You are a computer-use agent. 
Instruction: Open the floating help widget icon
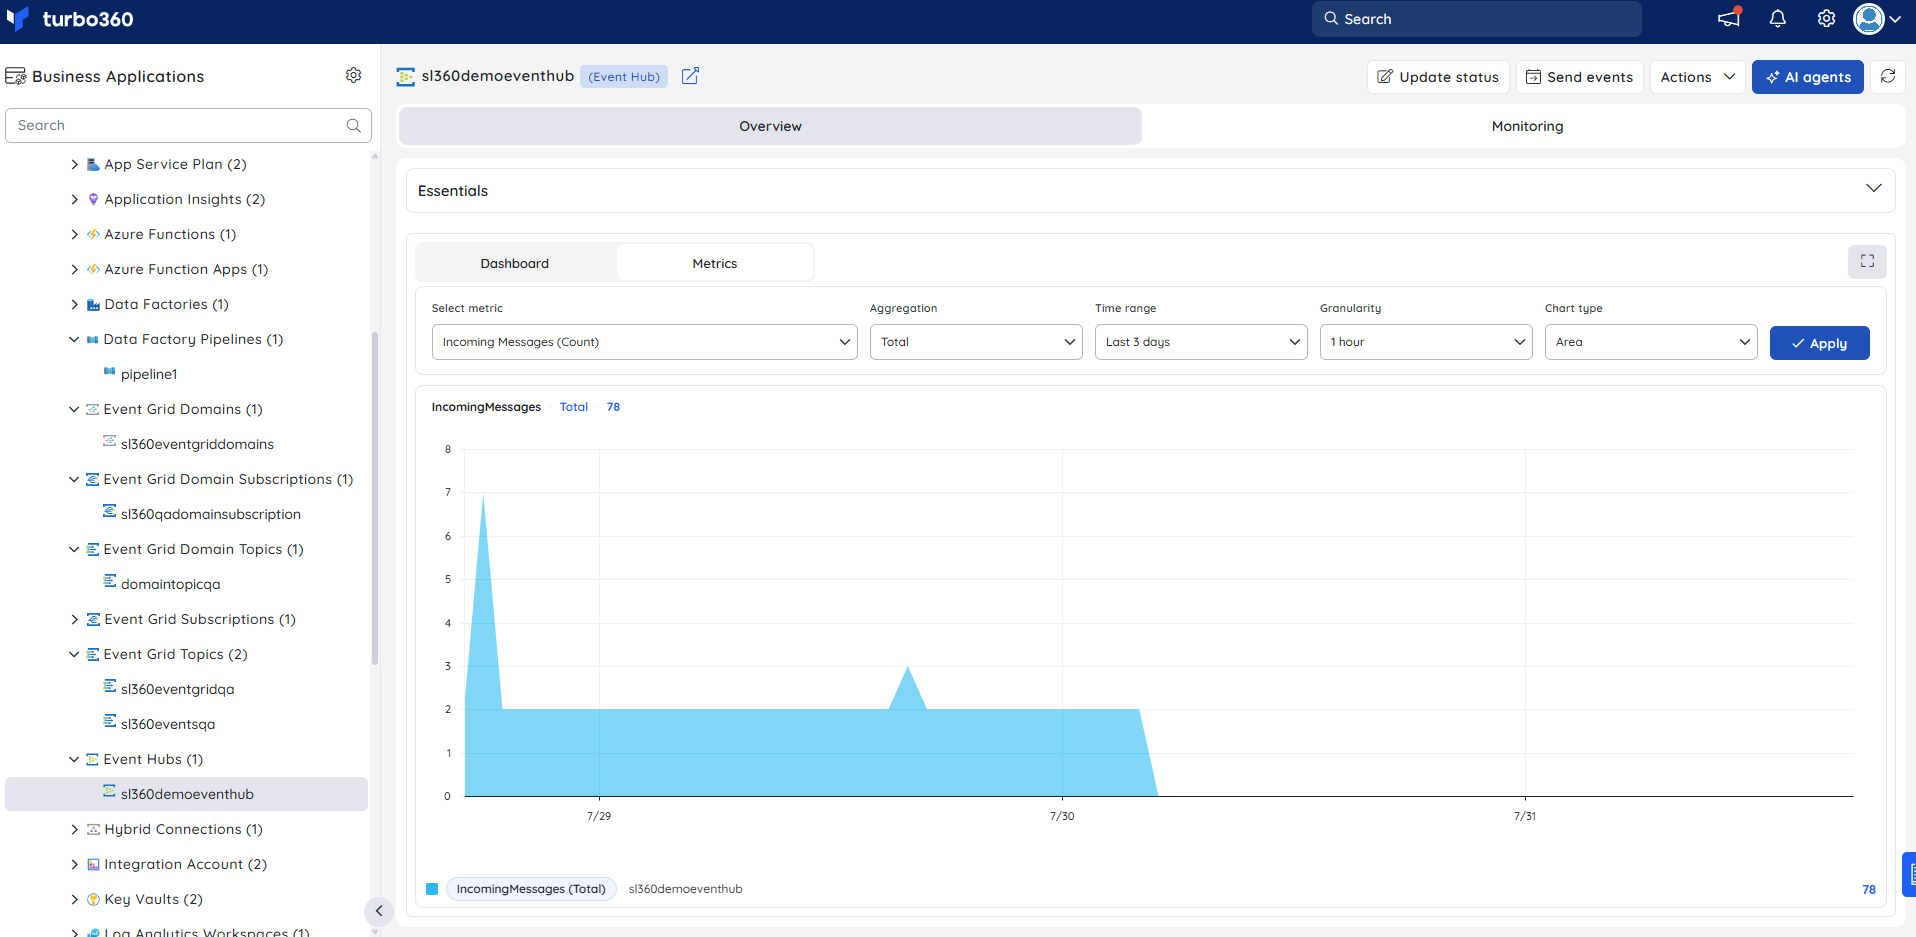(1910, 874)
